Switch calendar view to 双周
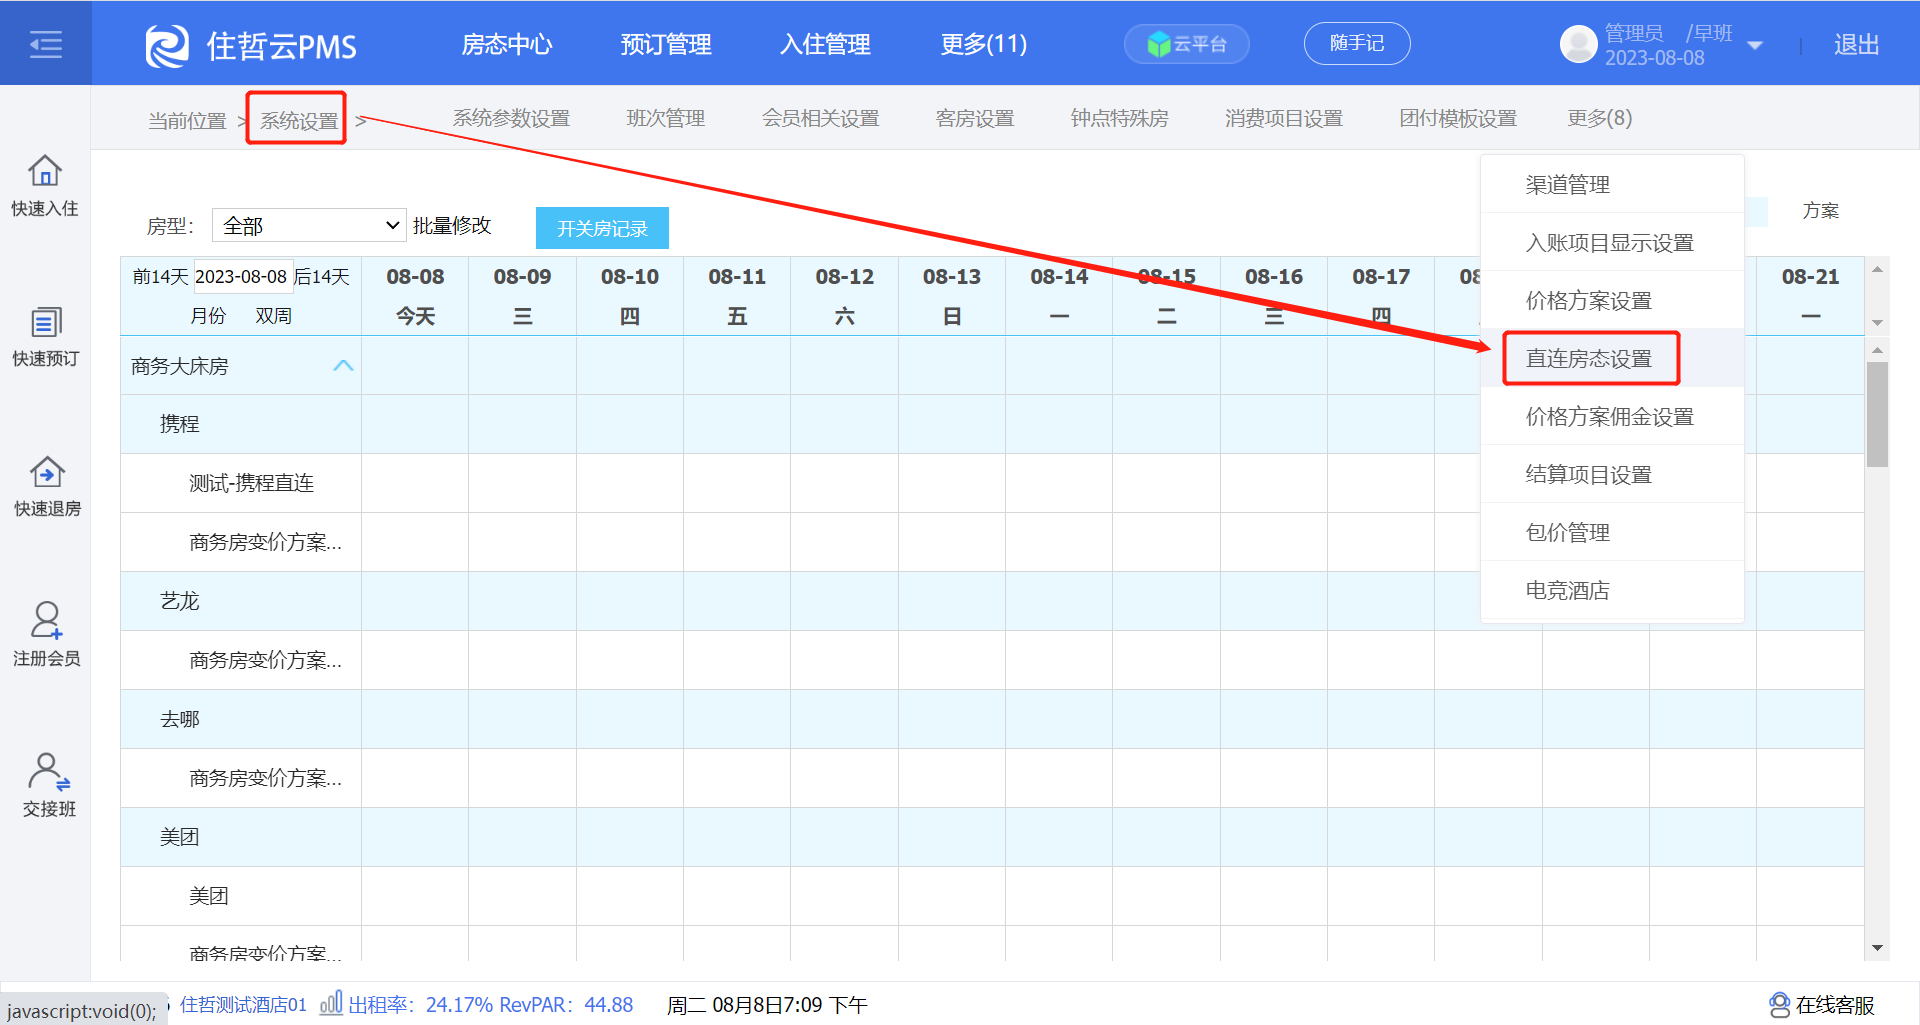Viewport: 1920px width, 1025px height. 273,315
